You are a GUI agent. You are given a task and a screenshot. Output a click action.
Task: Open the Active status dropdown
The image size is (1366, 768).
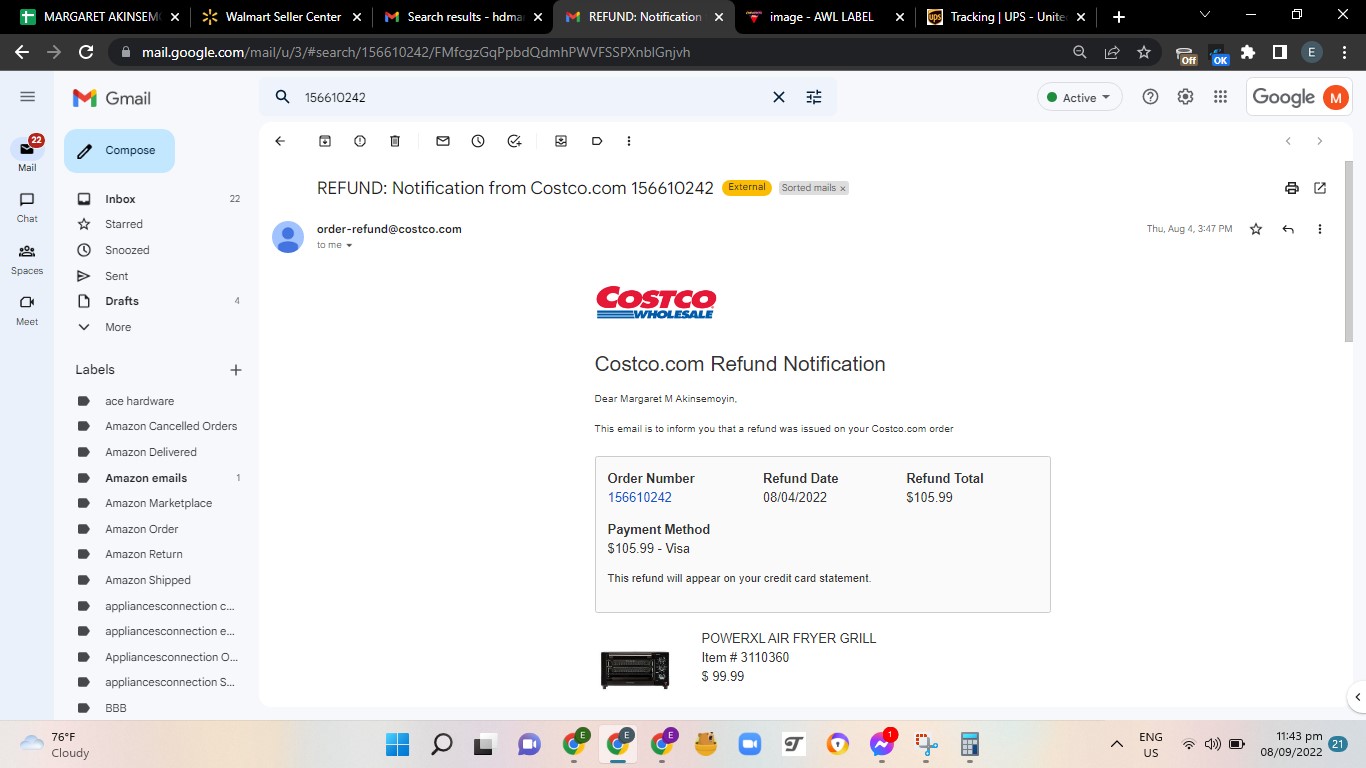1080,97
